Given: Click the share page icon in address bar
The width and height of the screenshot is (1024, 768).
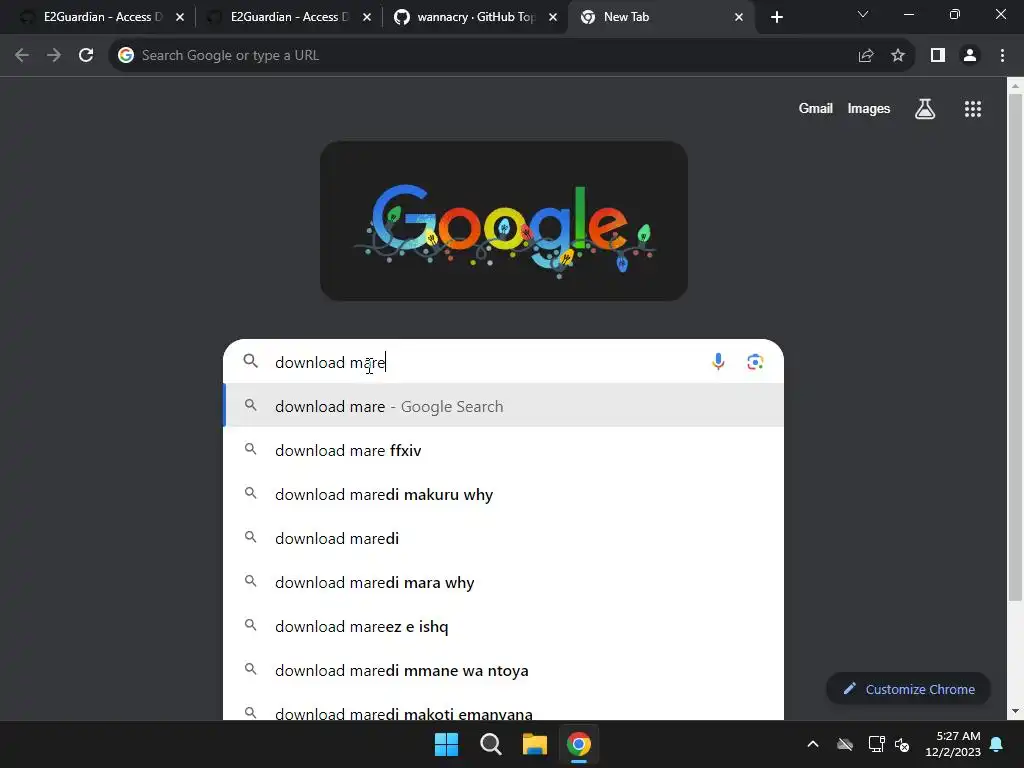Looking at the screenshot, I should [x=866, y=56].
